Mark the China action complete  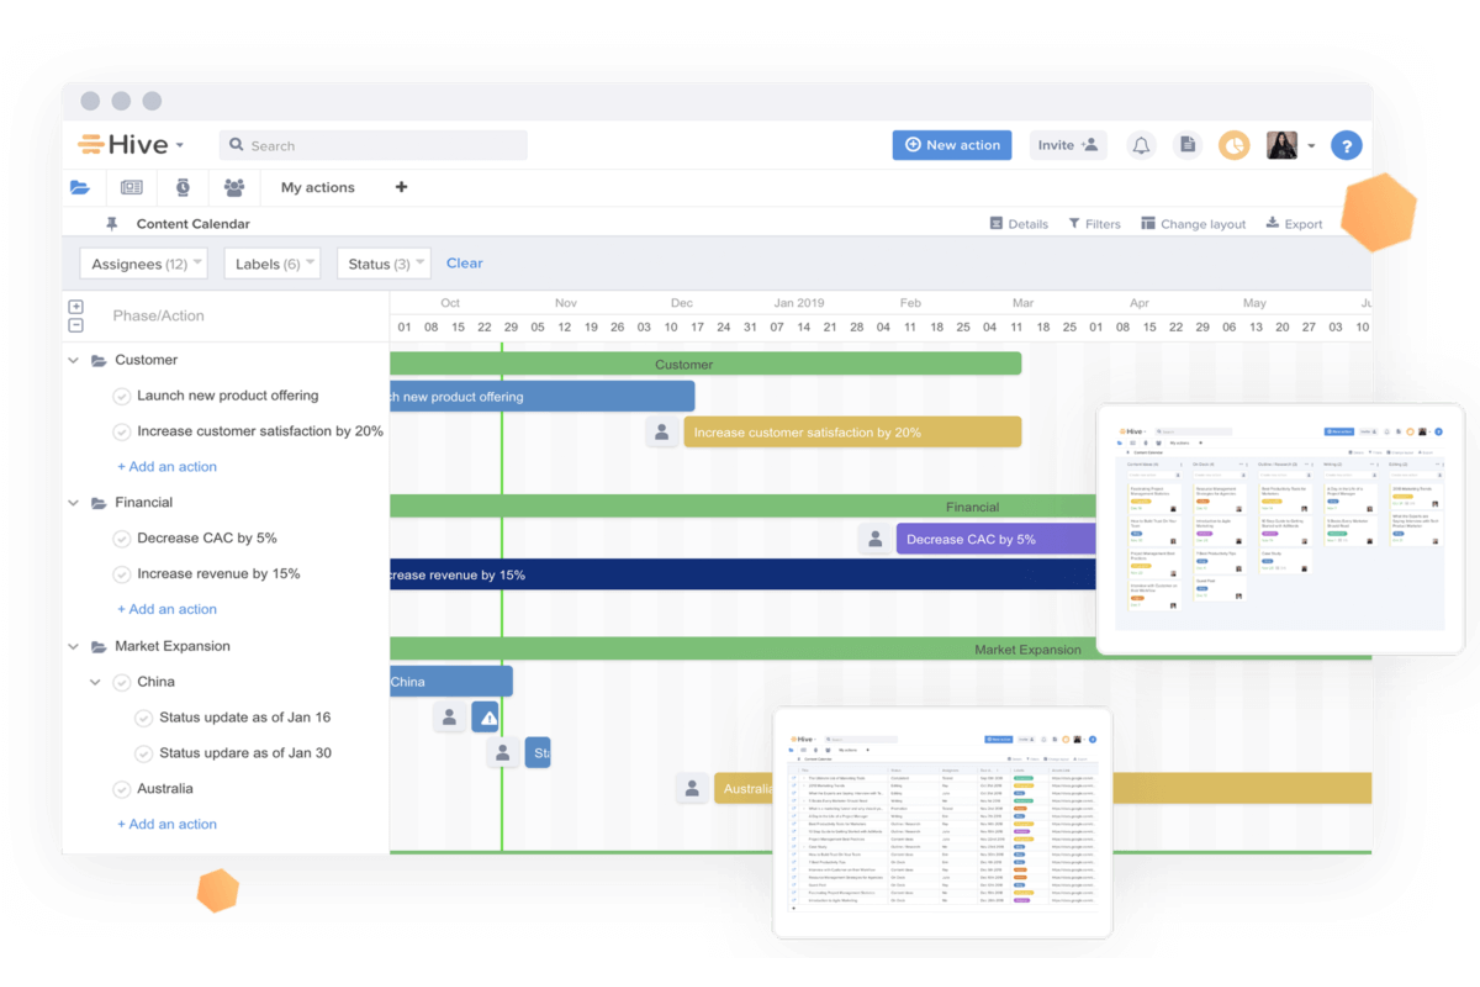(122, 682)
